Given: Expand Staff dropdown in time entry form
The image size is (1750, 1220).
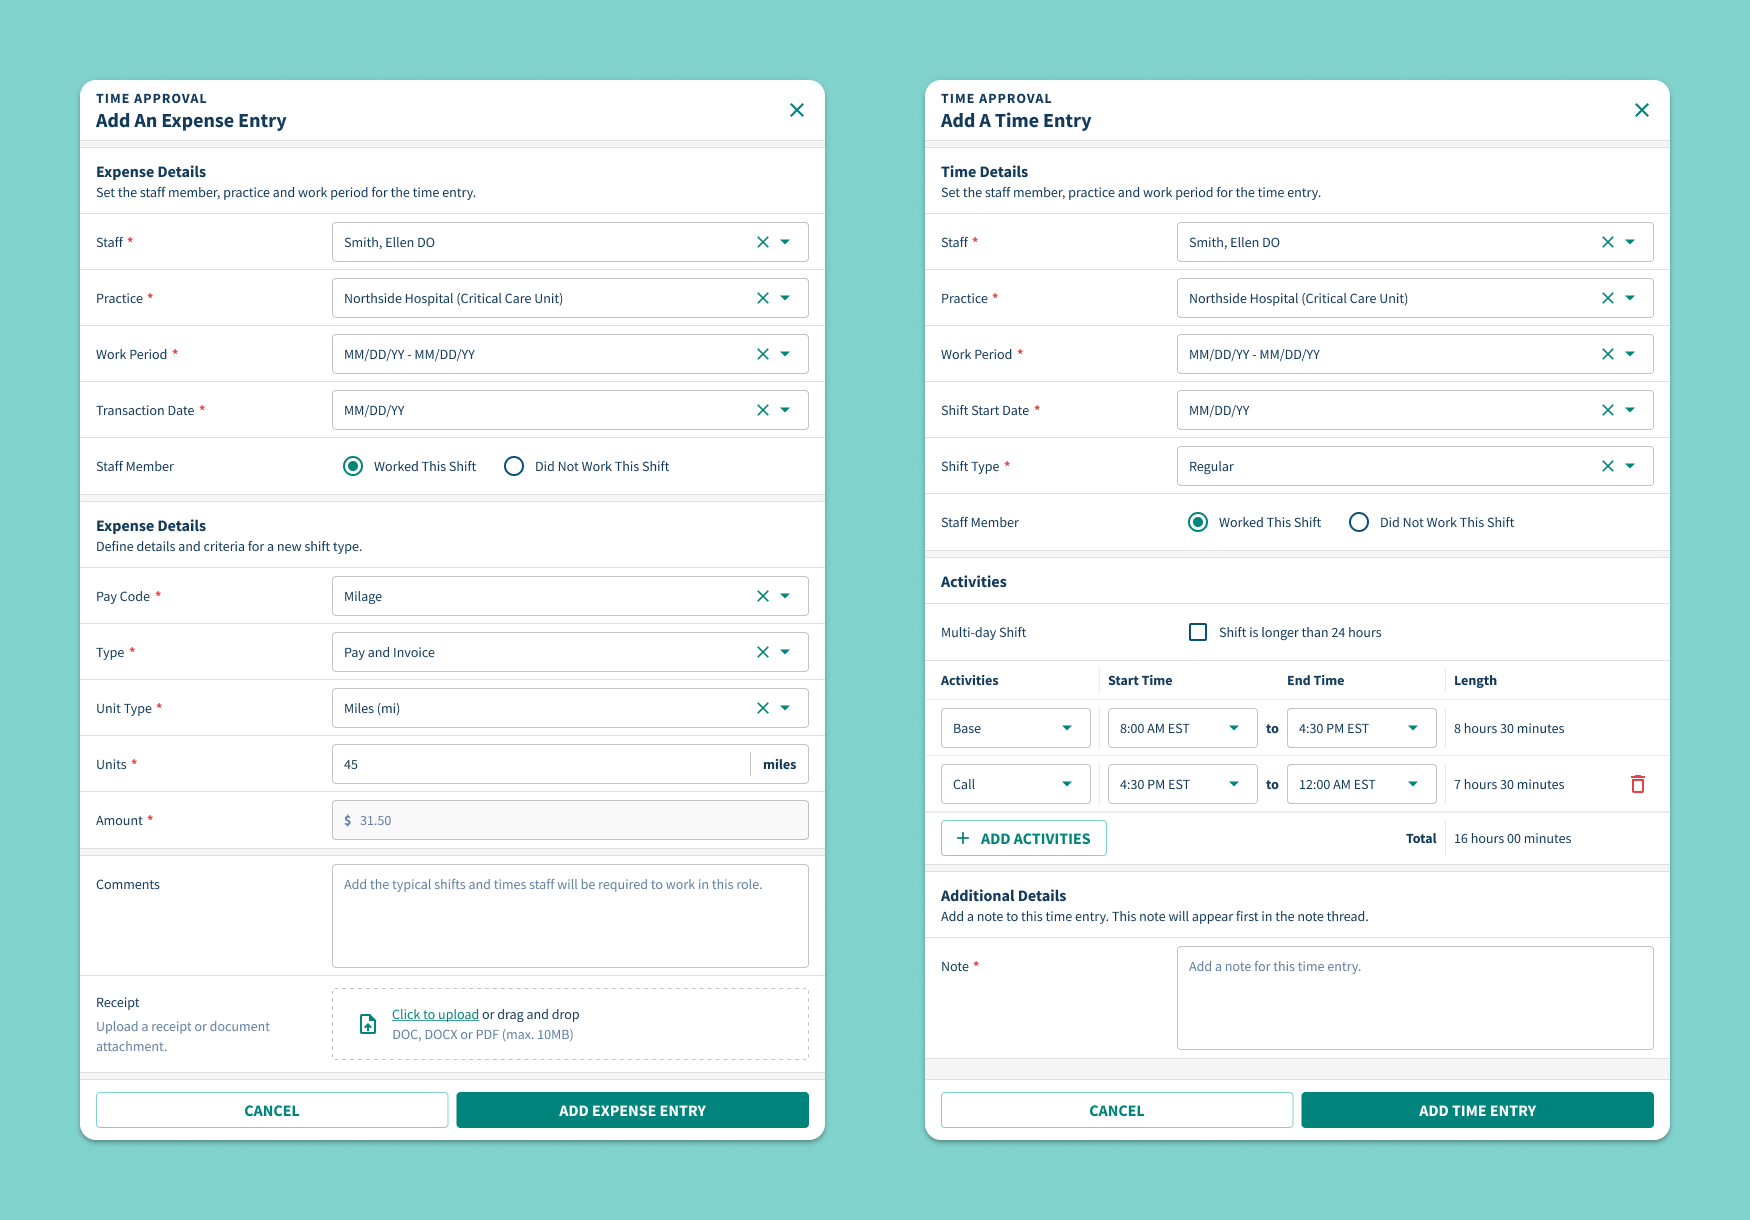Looking at the screenshot, I should tap(1630, 242).
